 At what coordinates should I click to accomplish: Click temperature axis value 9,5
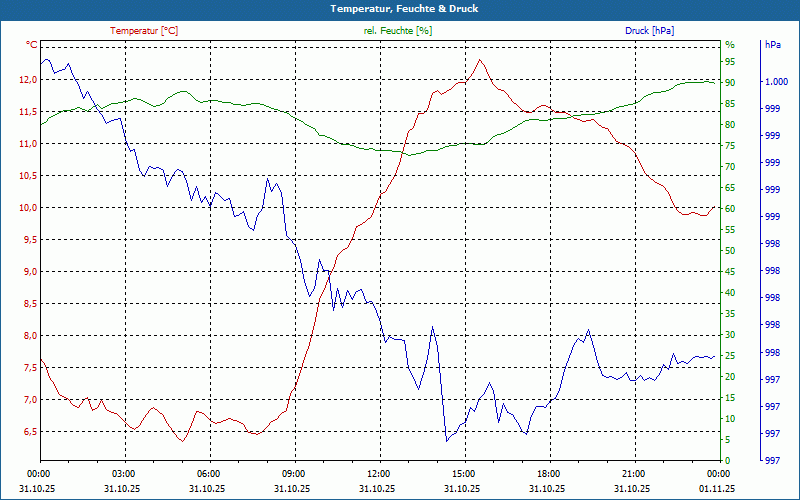click(31, 240)
